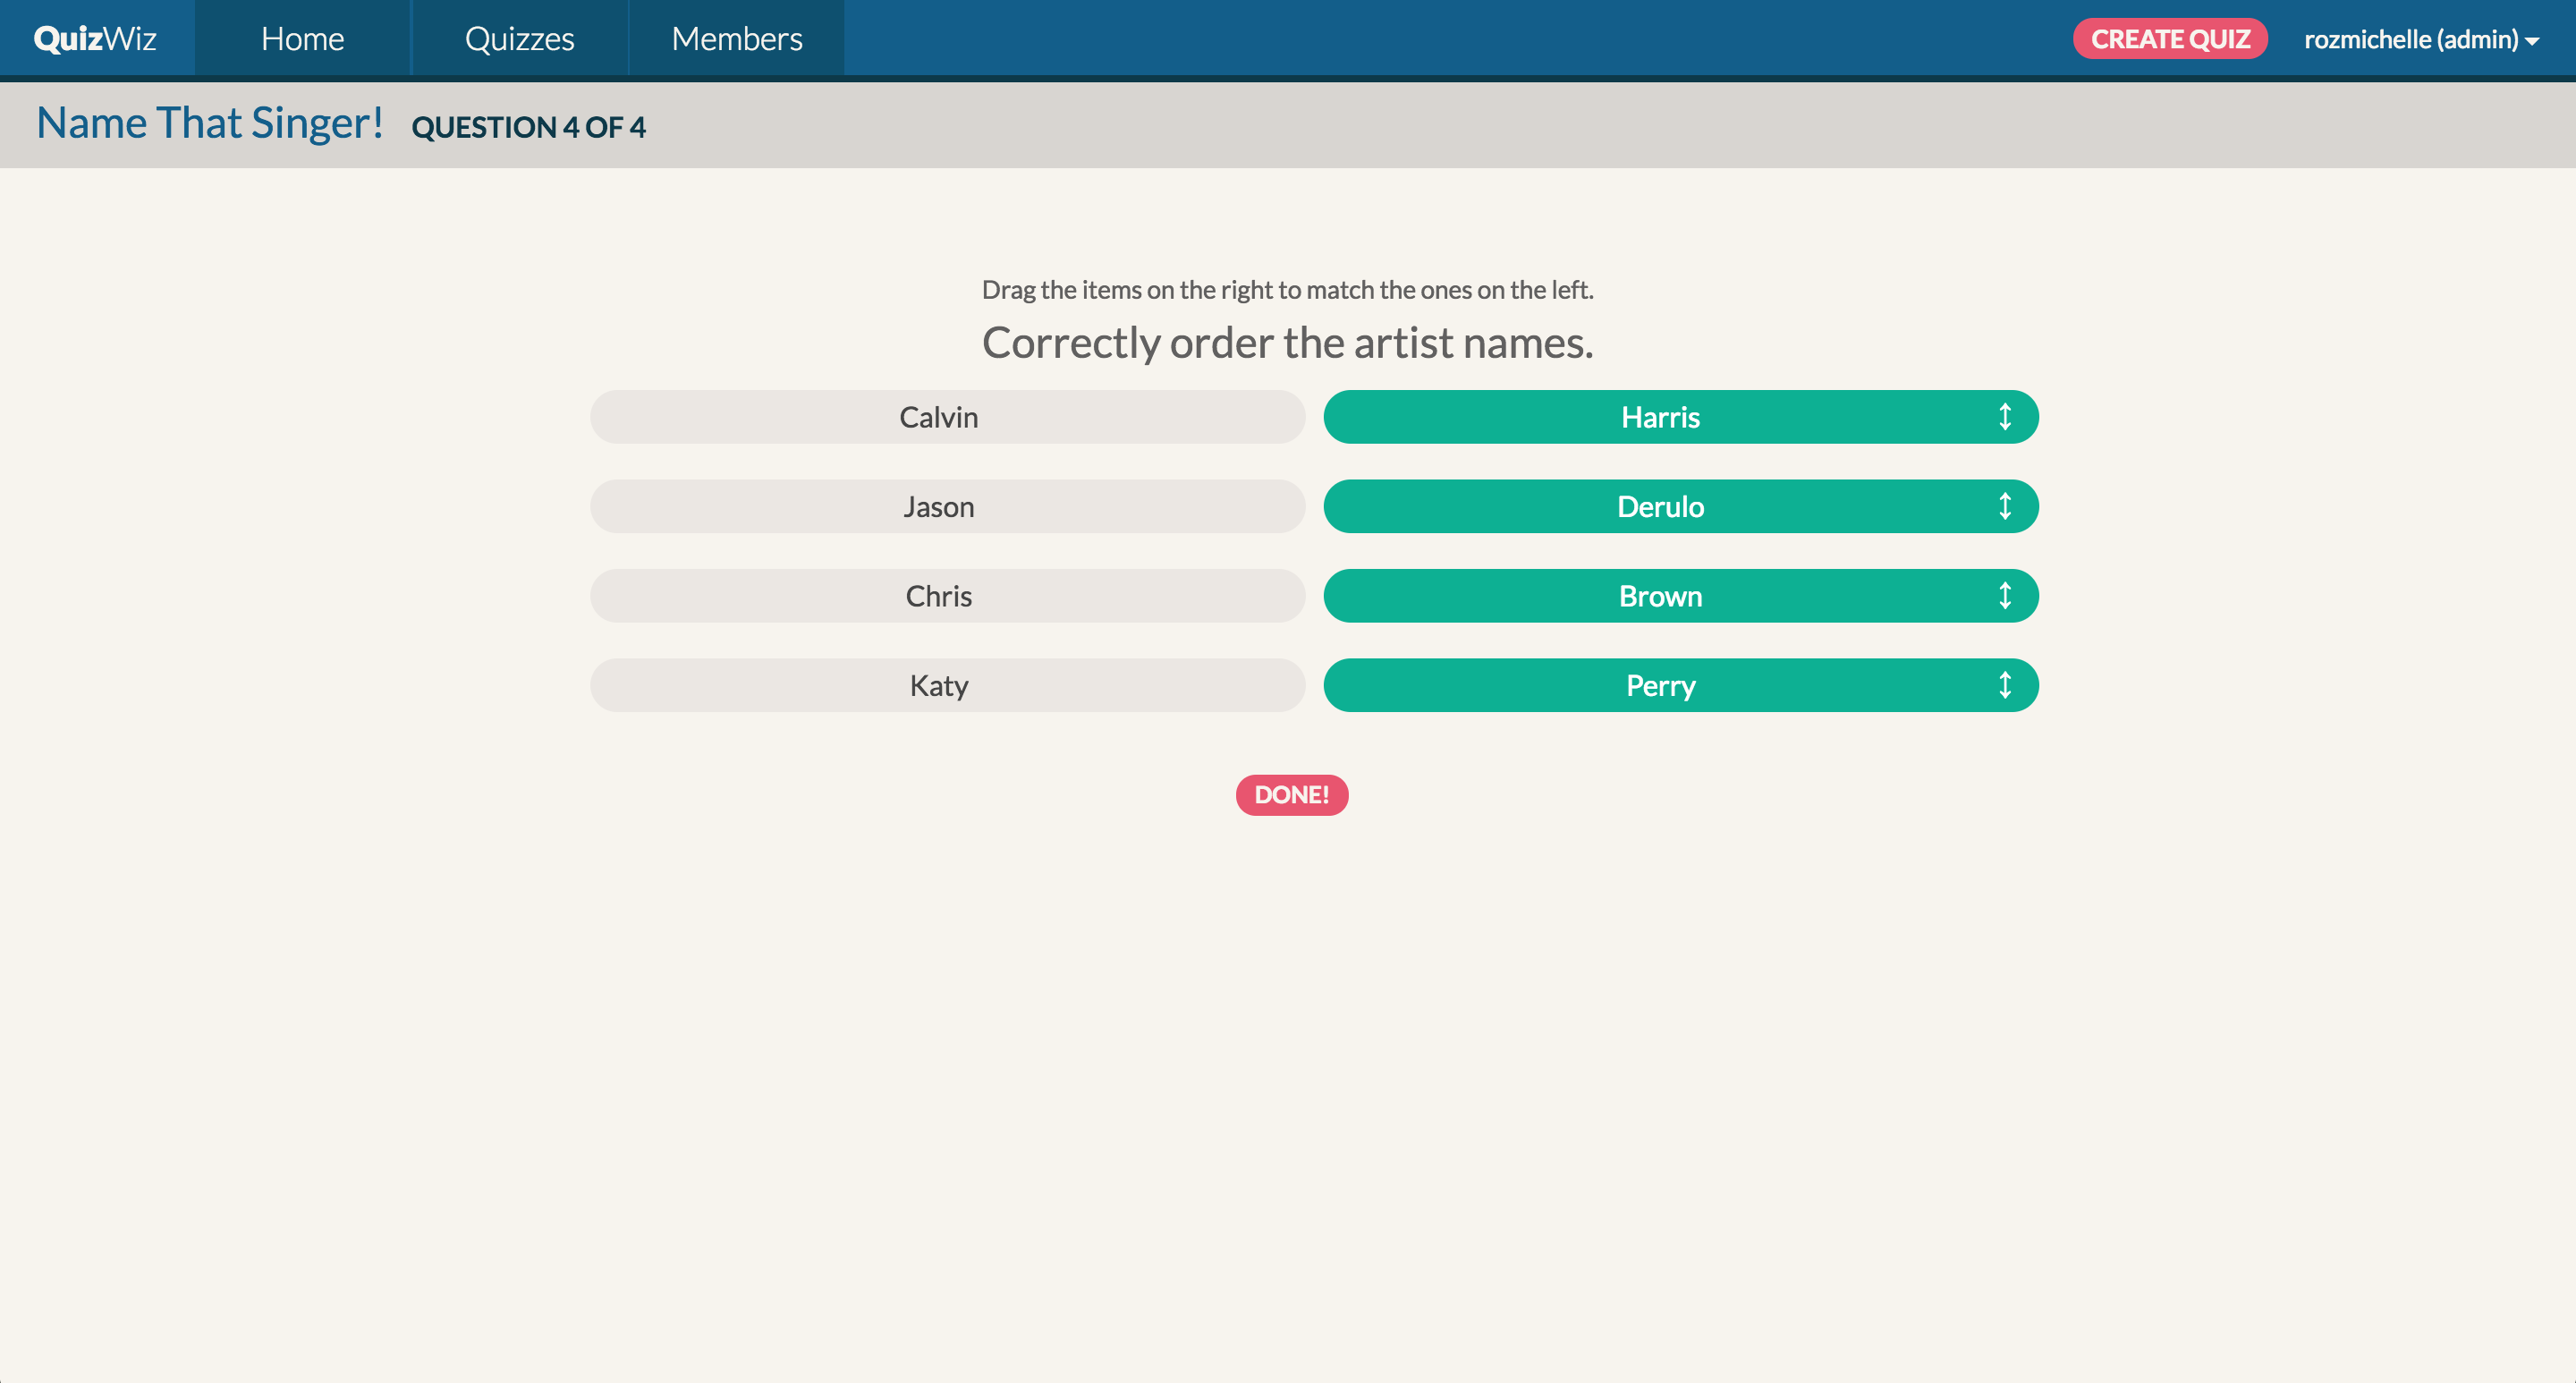Click the Calvin label
Viewport: 2576px width, 1383px height.
point(947,417)
